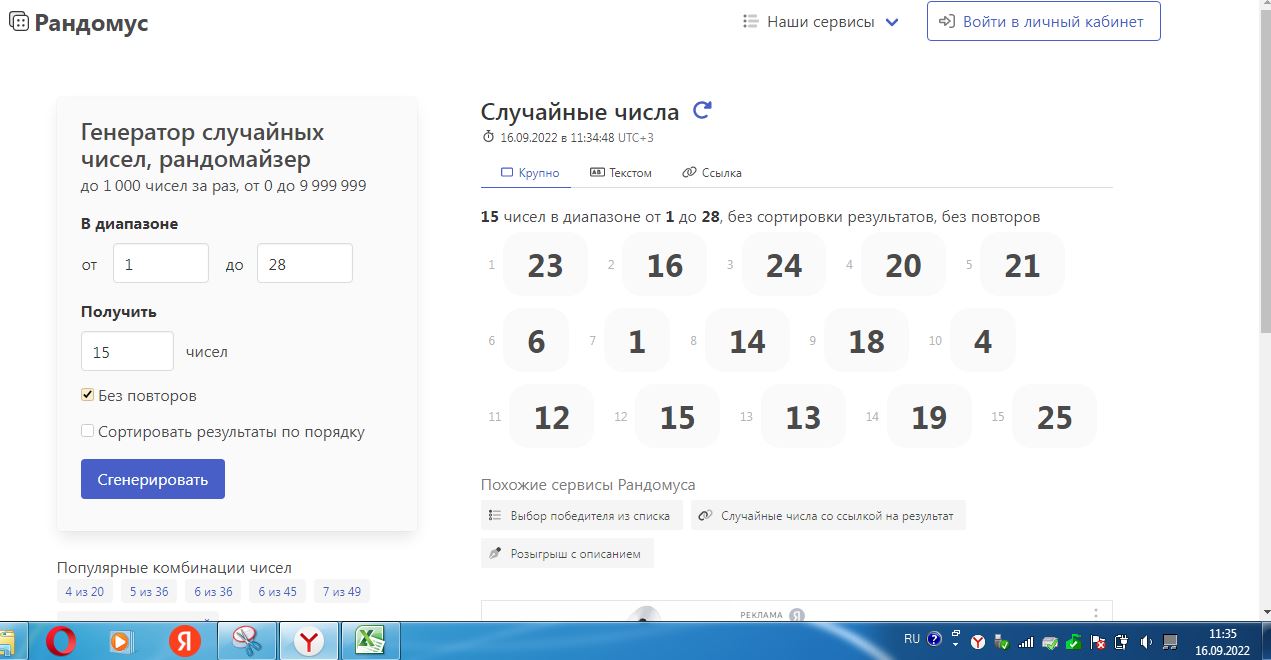1271x660 pixels.
Task: Open Excel from the taskbar
Action: tap(371, 641)
